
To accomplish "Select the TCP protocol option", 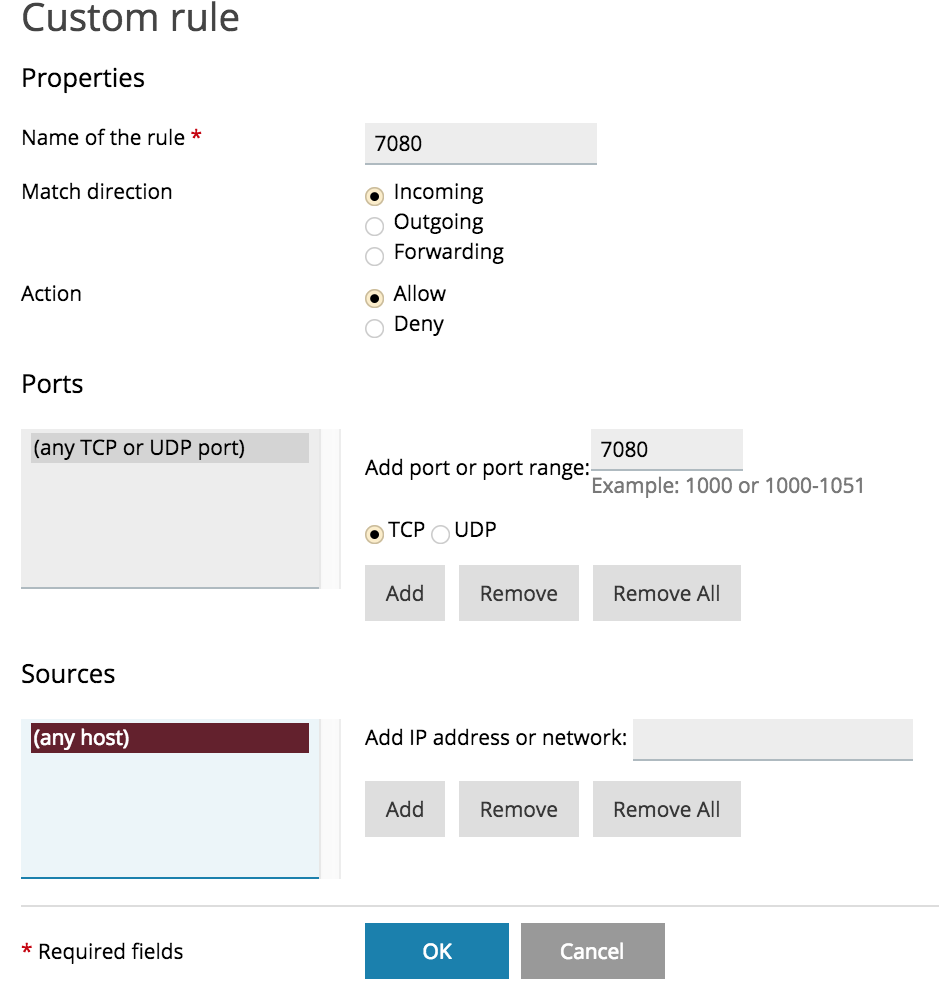I will pyautogui.click(x=375, y=535).
